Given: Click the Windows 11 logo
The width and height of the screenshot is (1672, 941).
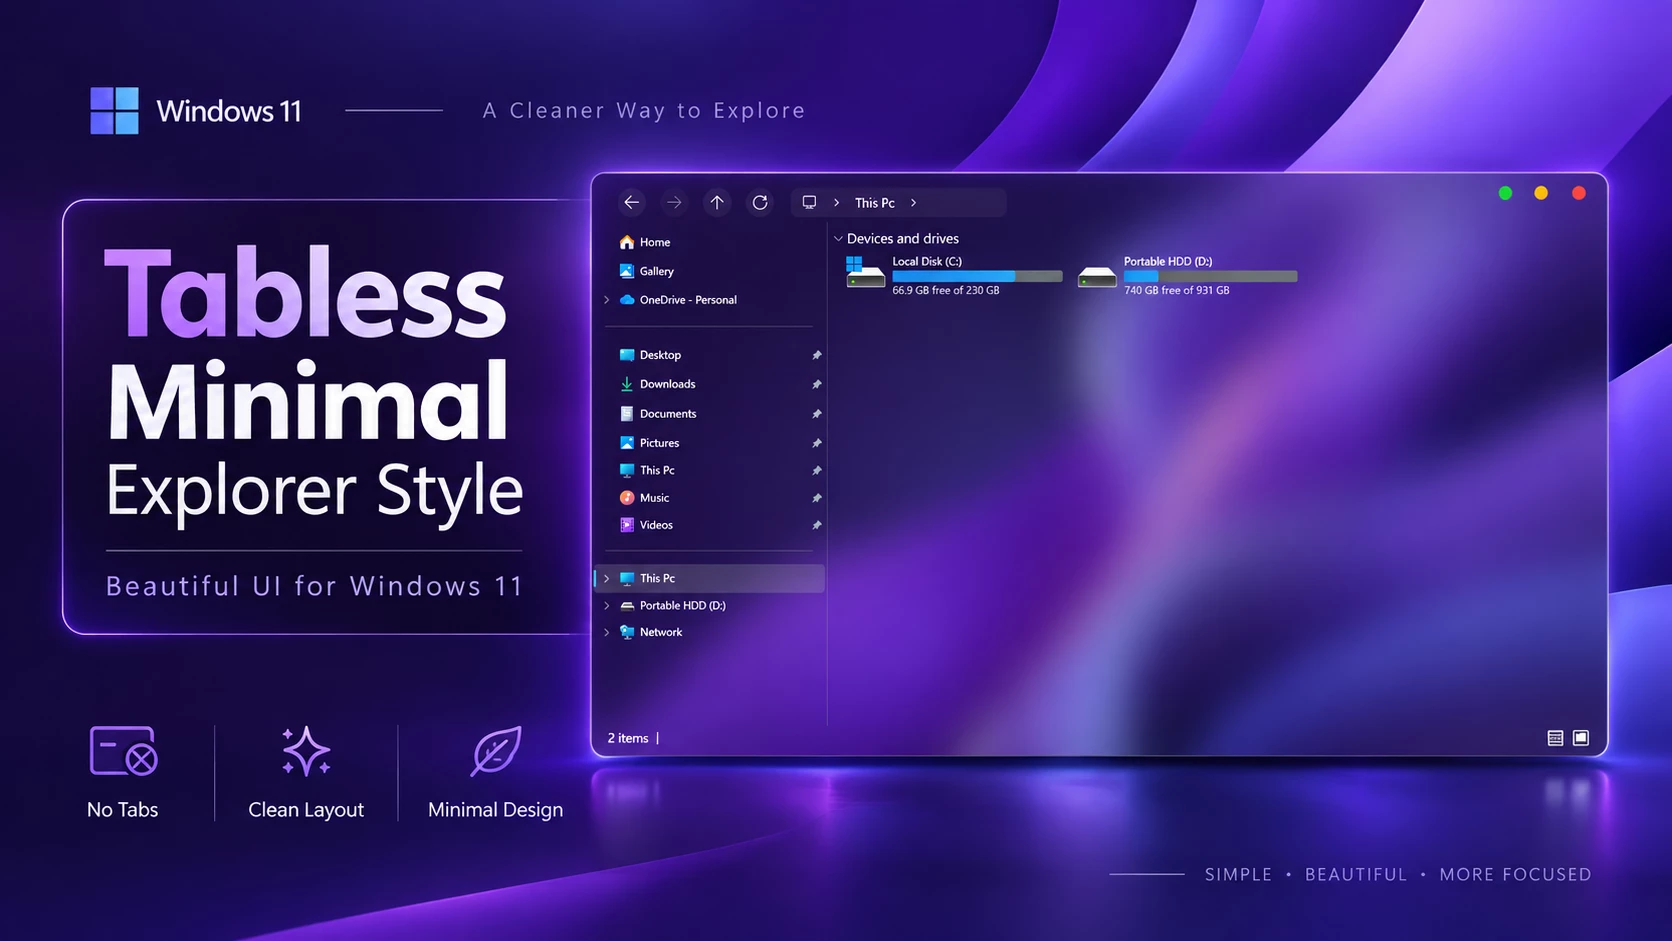Looking at the screenshot, I should click(x=115, y=110).
